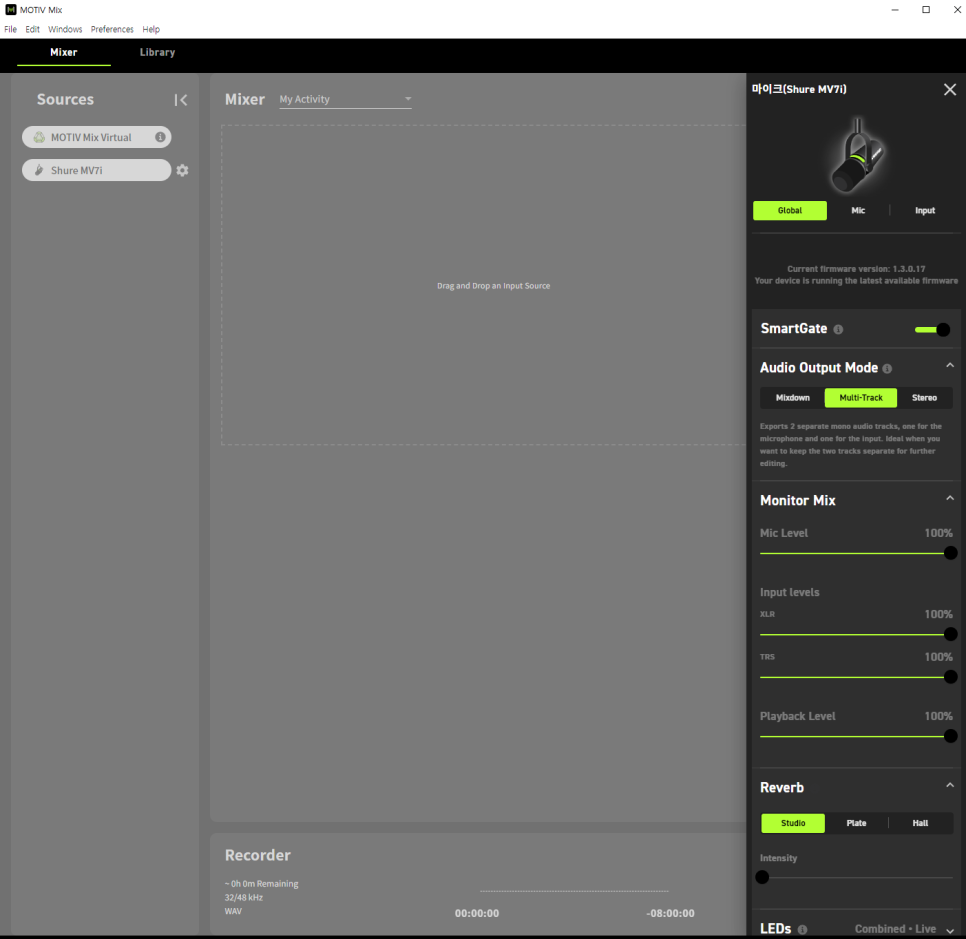
Task: Select the MOTIV Mix Virtual source
Action: [97, 137]
